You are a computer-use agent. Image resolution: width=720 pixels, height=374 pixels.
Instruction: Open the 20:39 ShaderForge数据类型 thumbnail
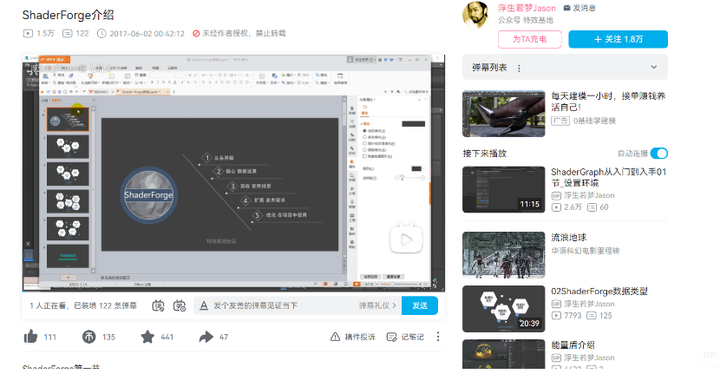[504, 309]
